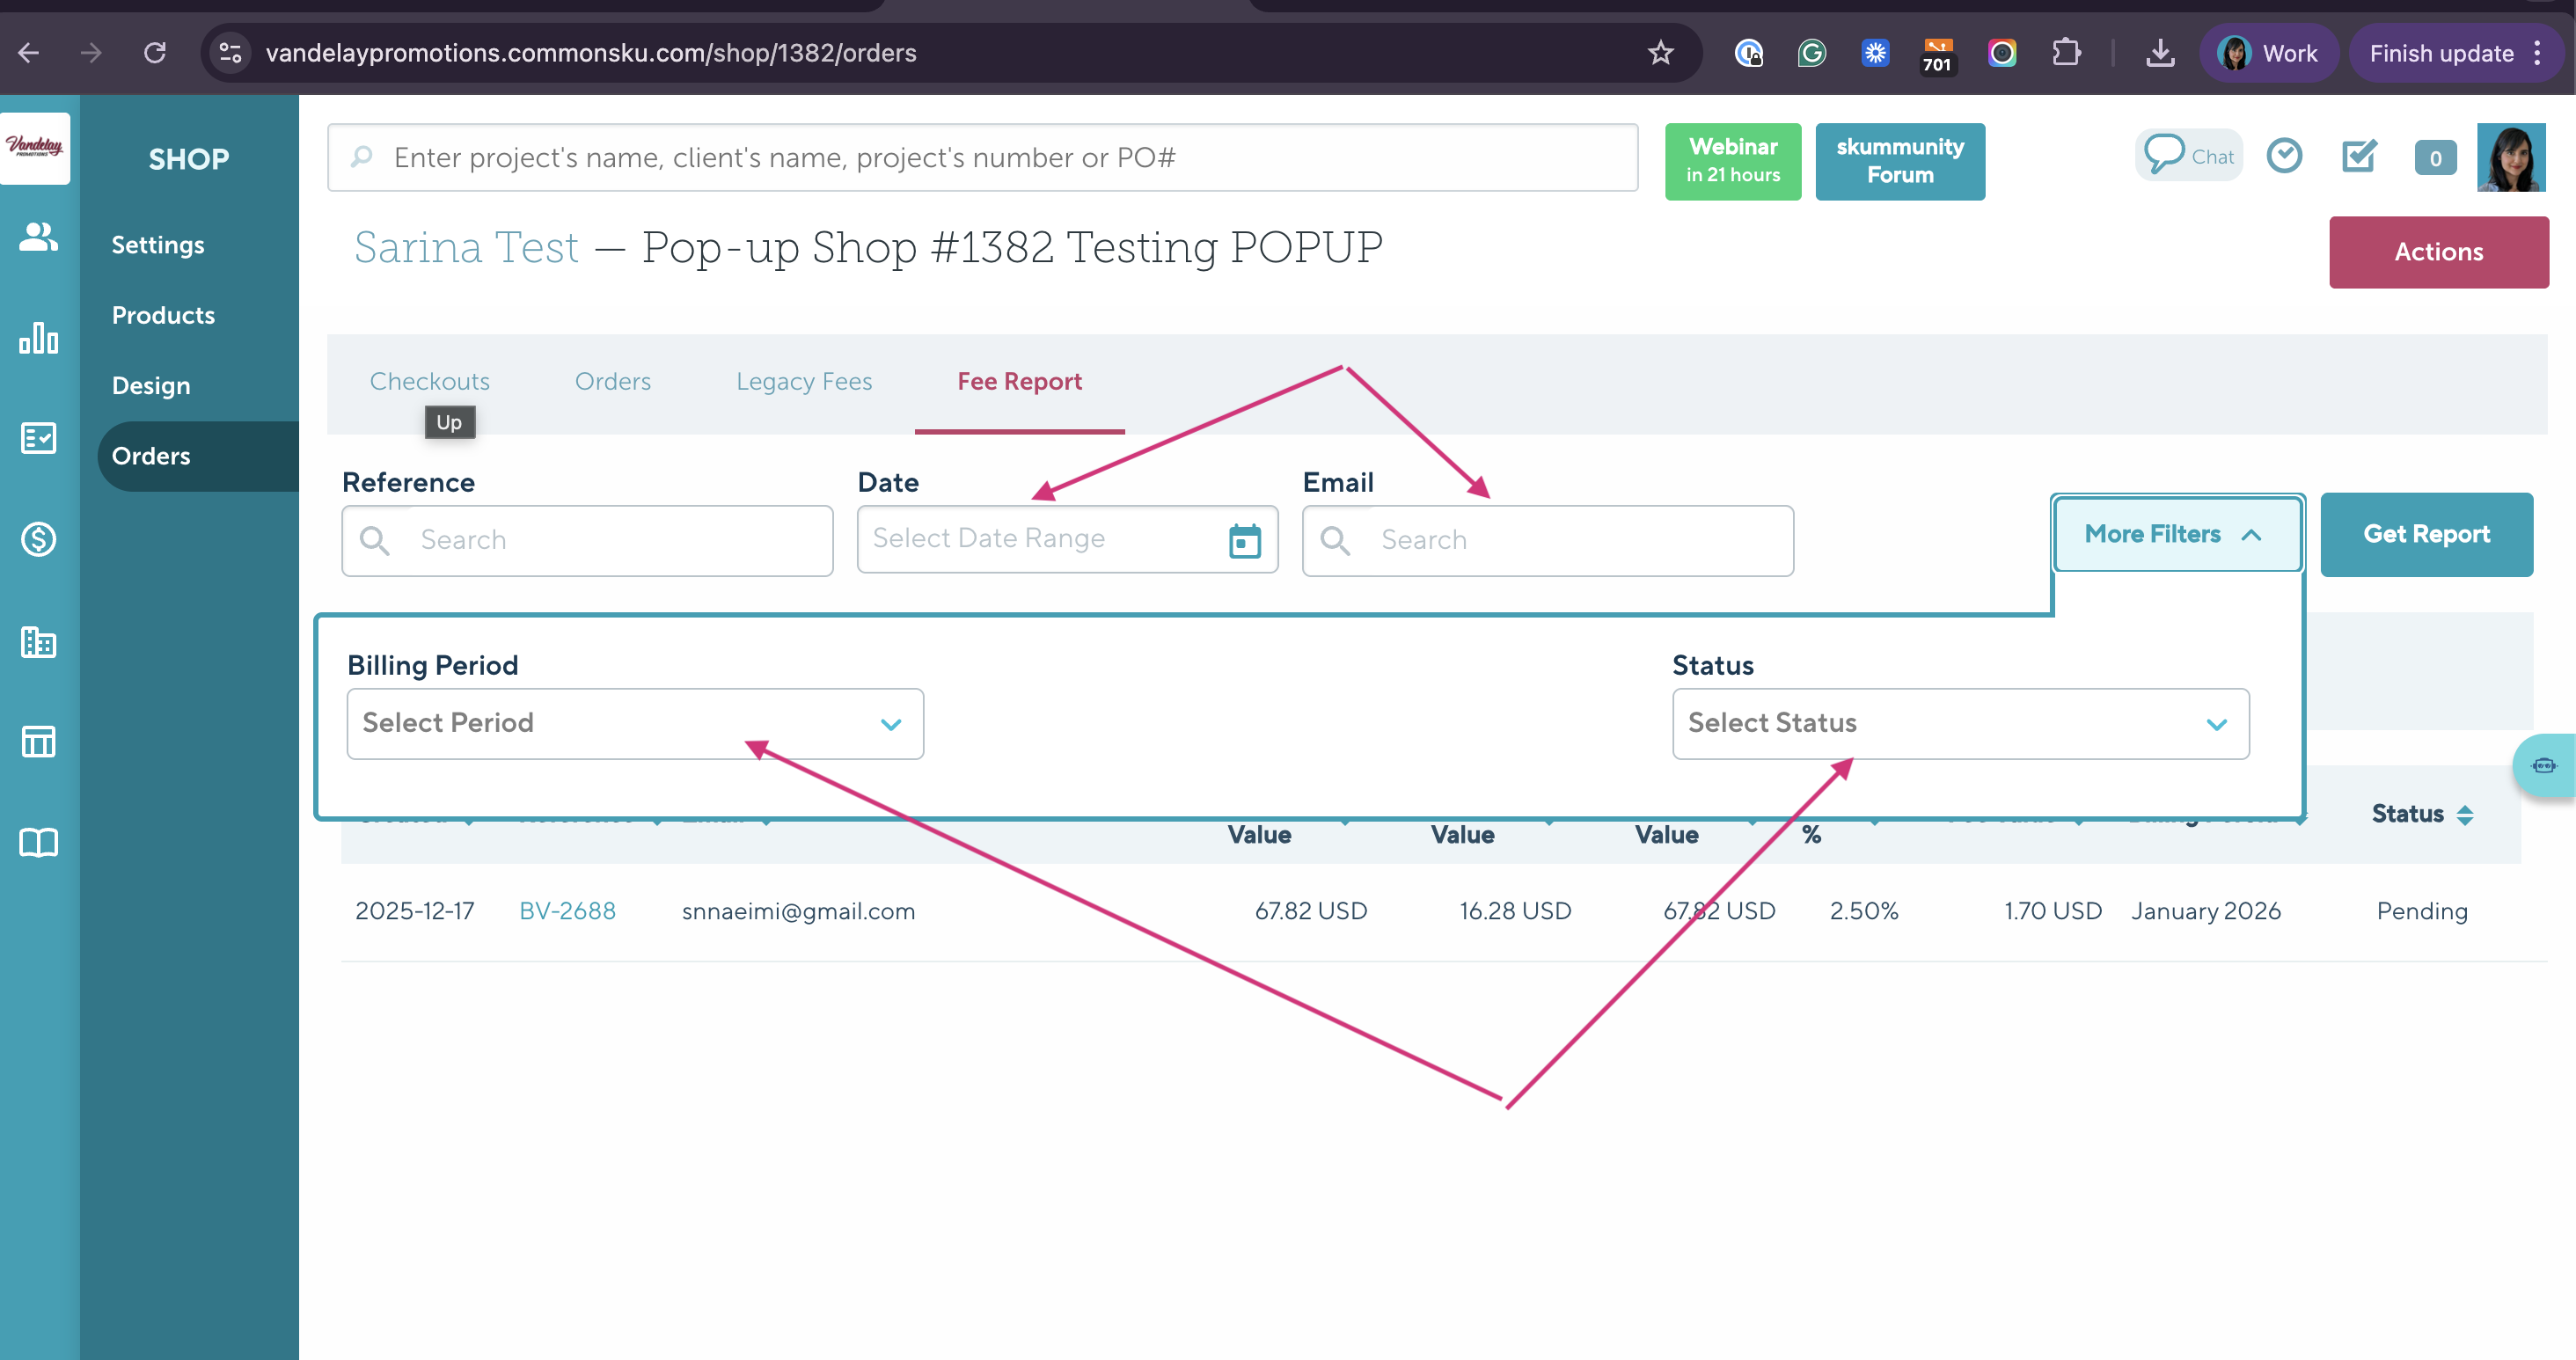Screen dimensions: 2576x1360
Task: Open the bar chart analytics sidebar icon
Action: [38, 338]
